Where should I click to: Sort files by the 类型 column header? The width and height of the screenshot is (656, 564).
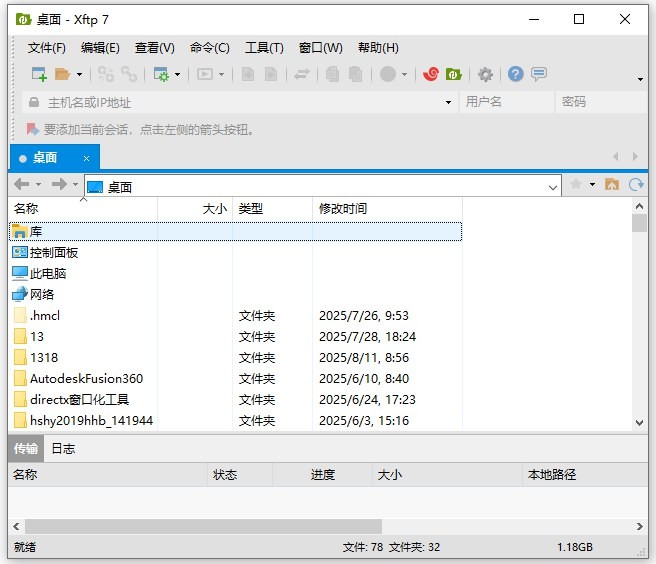[x=273, y=208]
